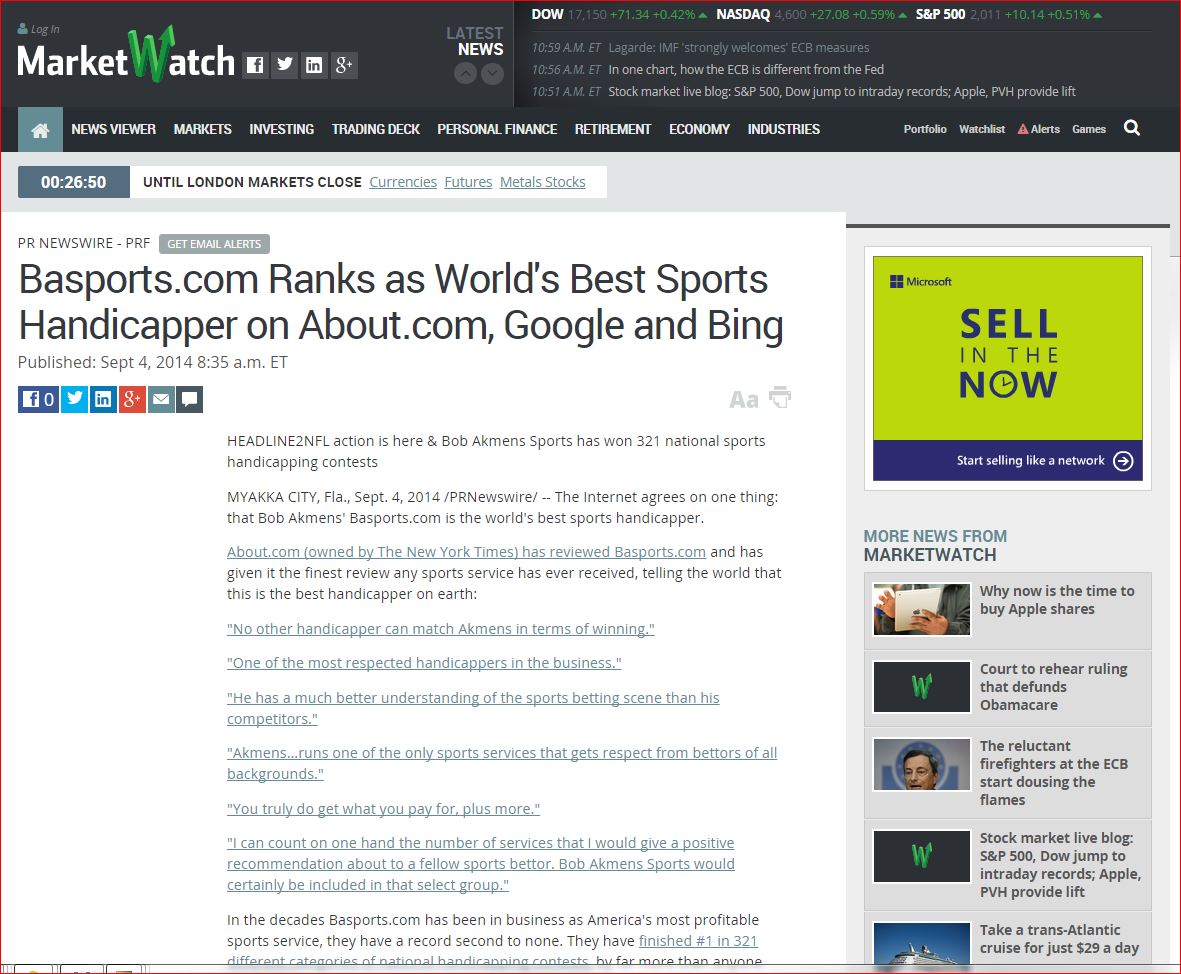Open 'Why now is the time to buy Apple' story
This screenshot has width=1181, height=974.
pyautogui.click(x=1057, y=600)
